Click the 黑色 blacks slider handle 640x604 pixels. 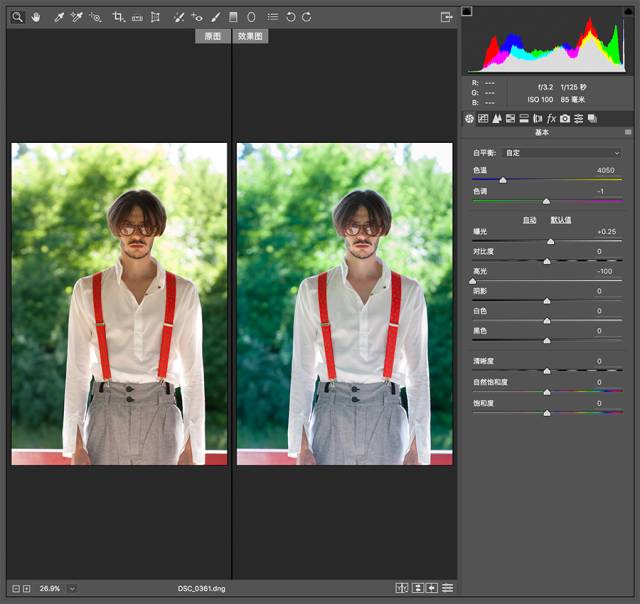tap(547, 341)
